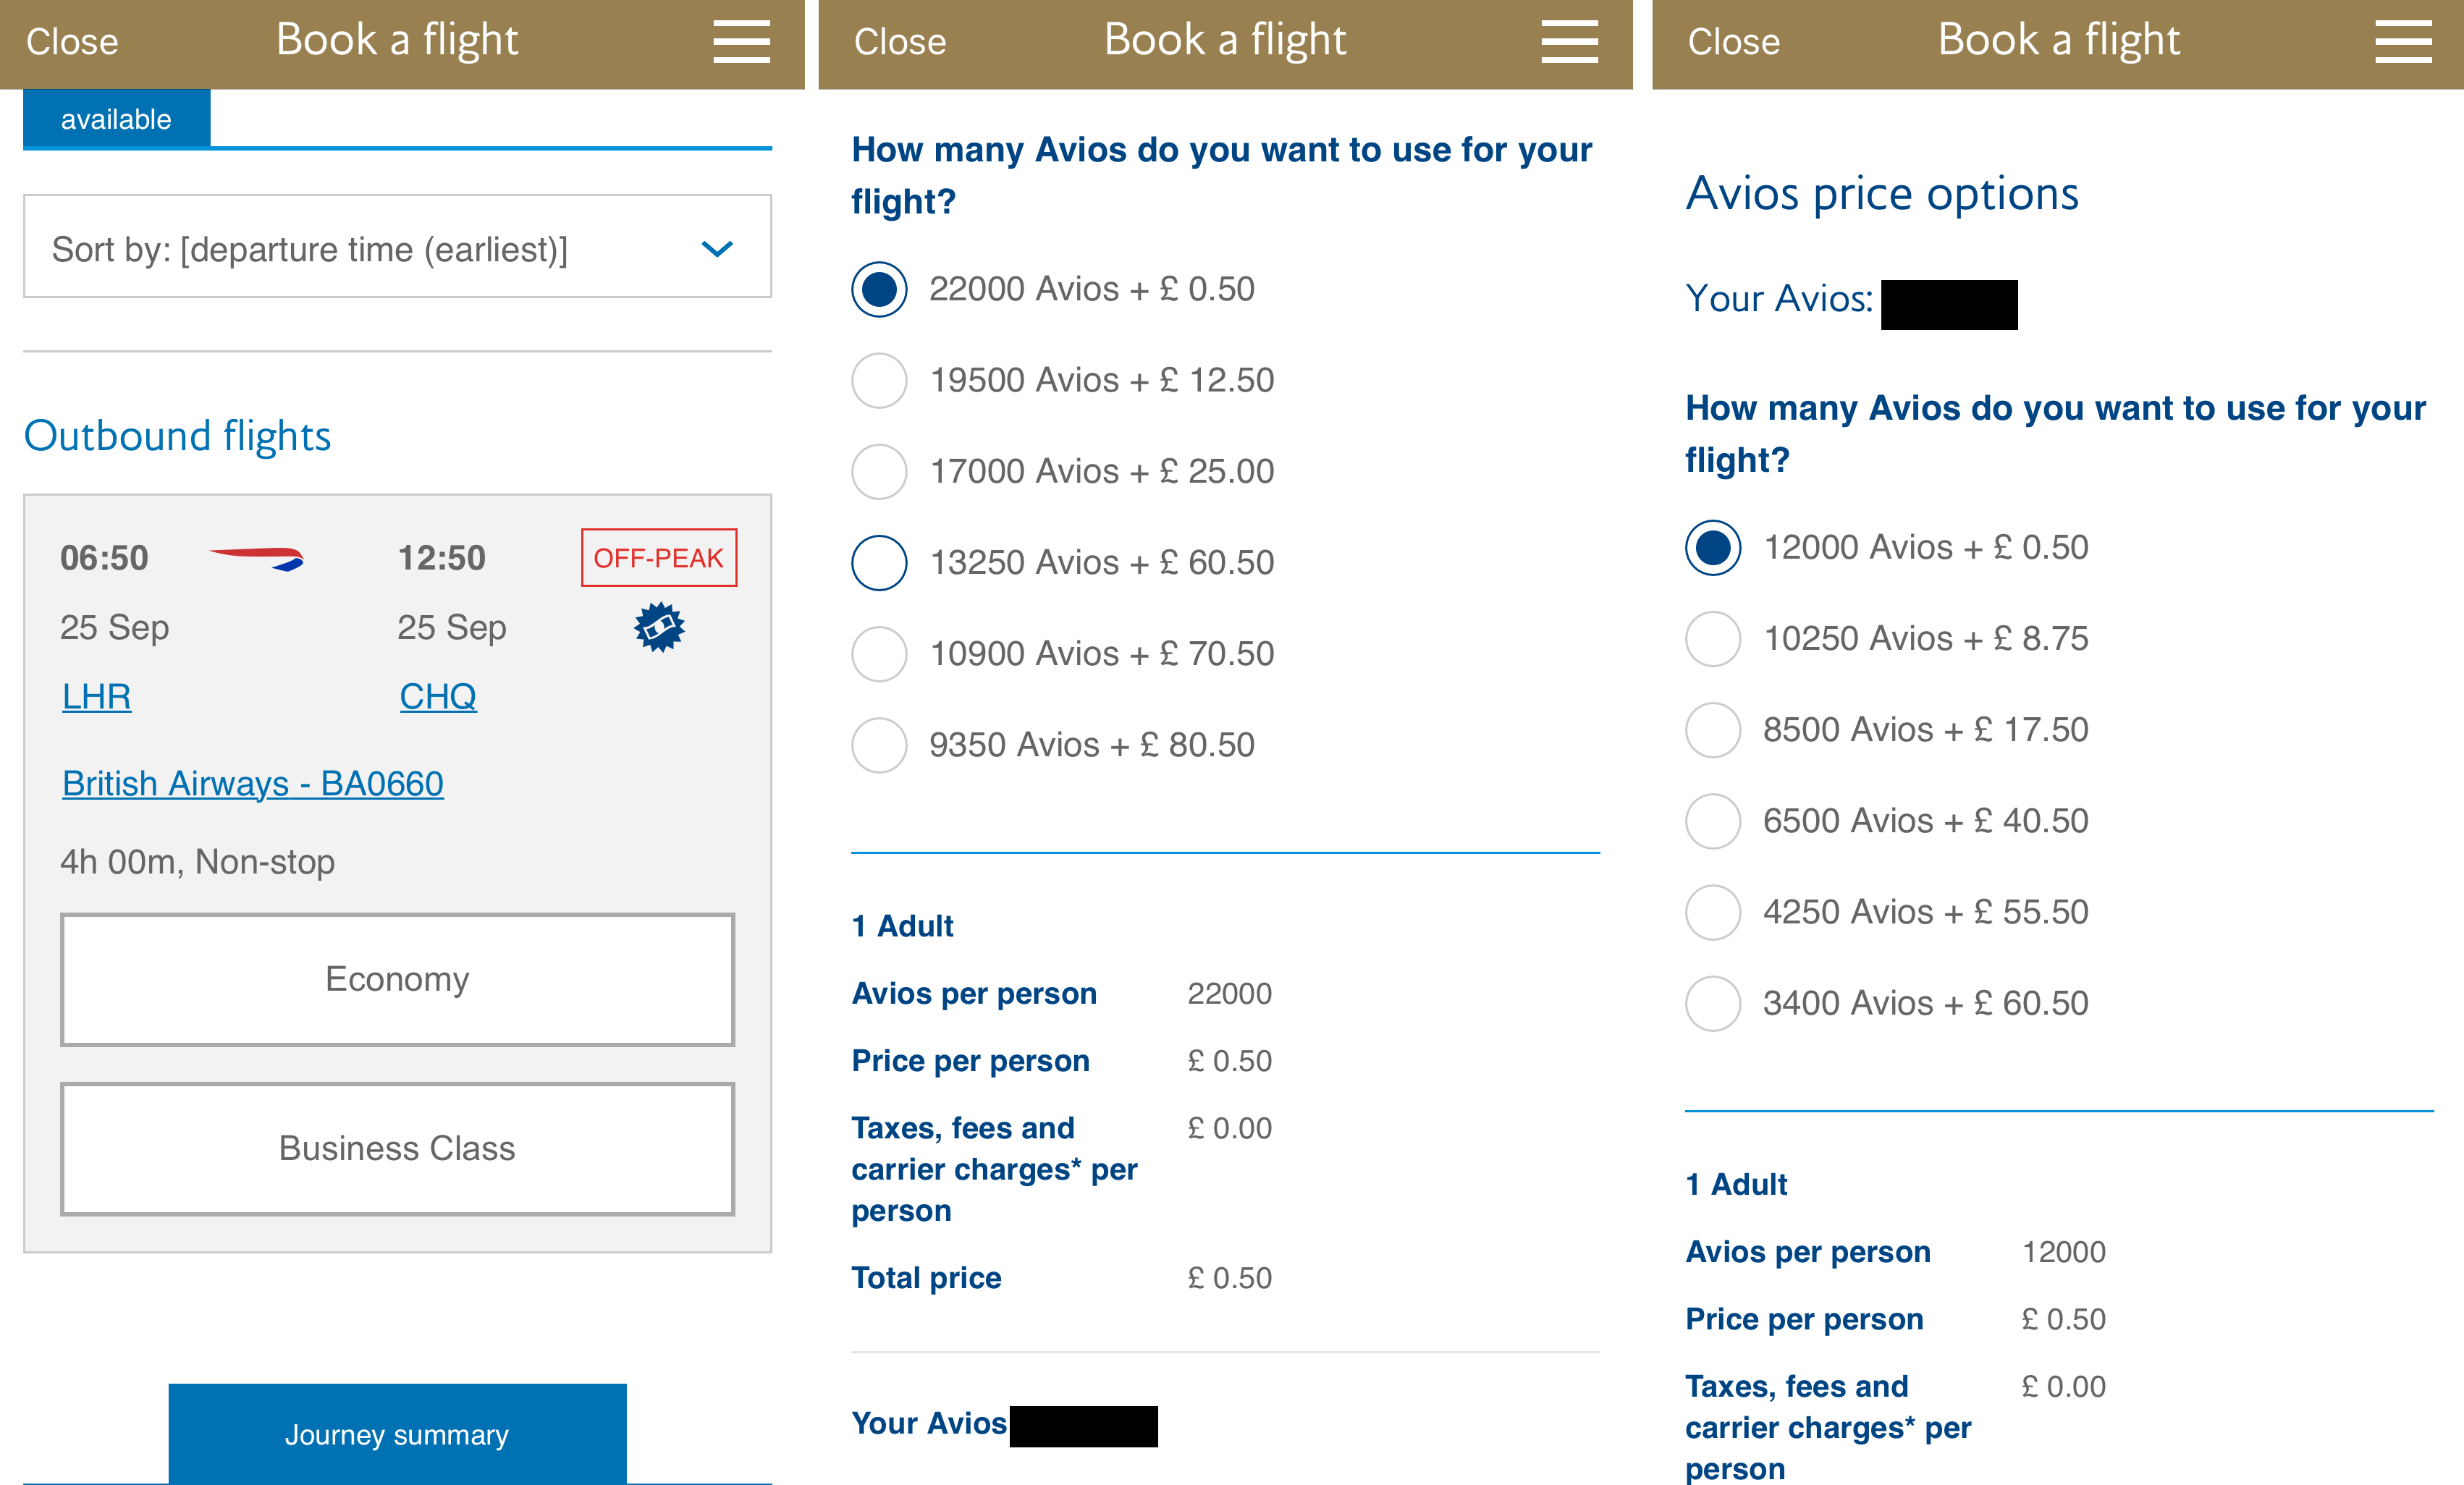This screenshot has width=2464, height=1485.
Task: Choose 10250 Avios + £8.75 option
Action: [x=1713, y=639]
